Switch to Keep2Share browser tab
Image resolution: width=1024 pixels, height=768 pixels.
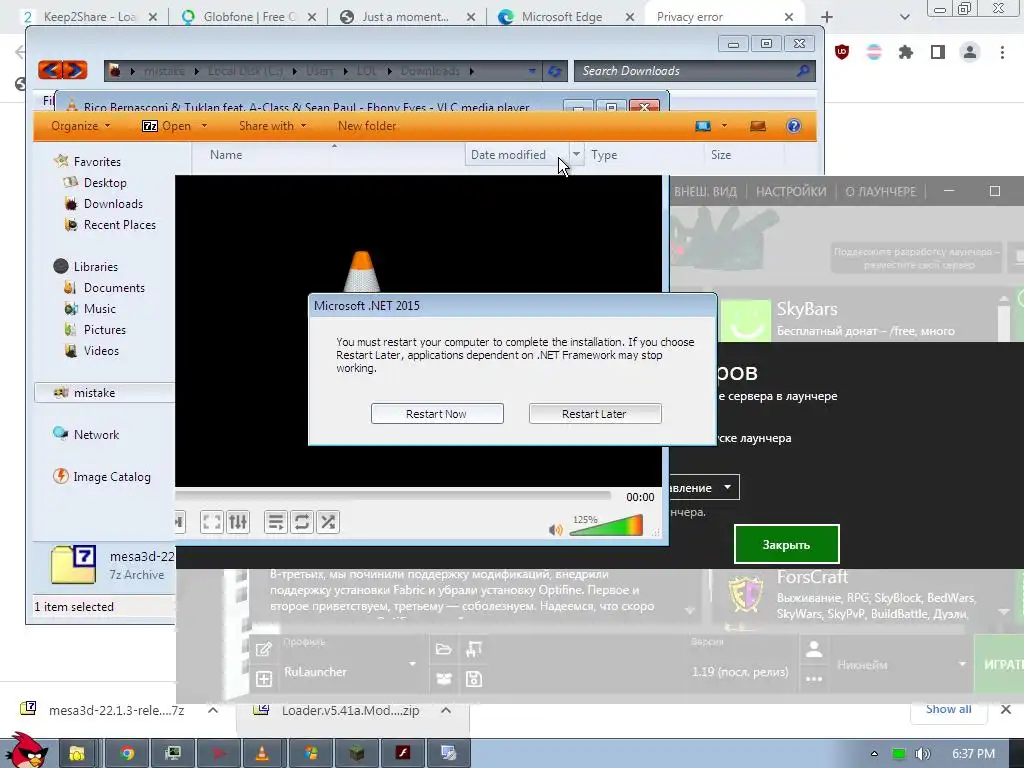(x=89, y=17)
